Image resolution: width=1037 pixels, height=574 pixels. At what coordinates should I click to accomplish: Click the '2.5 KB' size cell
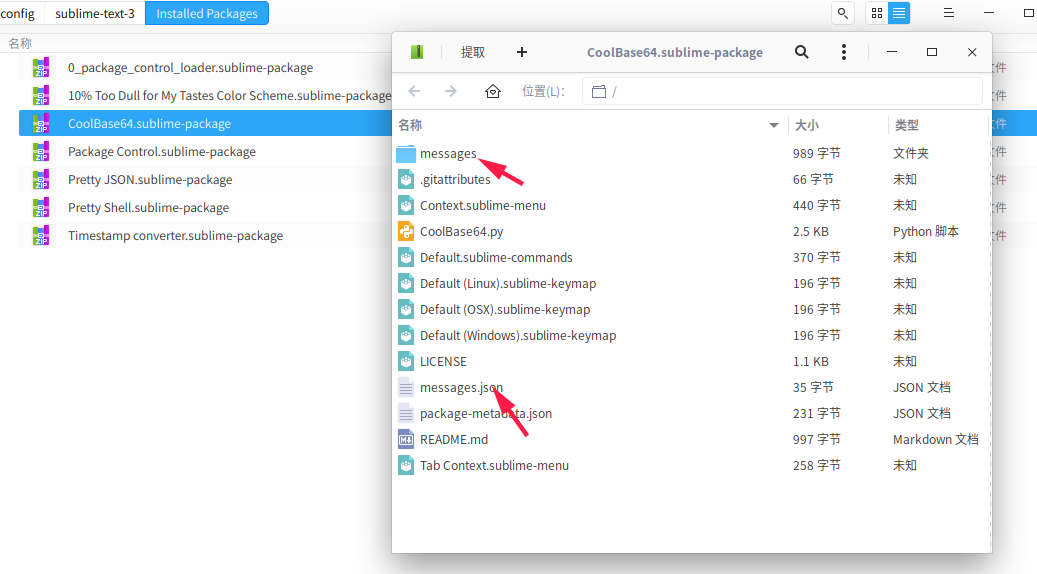pyautogui.click(x=811, y=231)
